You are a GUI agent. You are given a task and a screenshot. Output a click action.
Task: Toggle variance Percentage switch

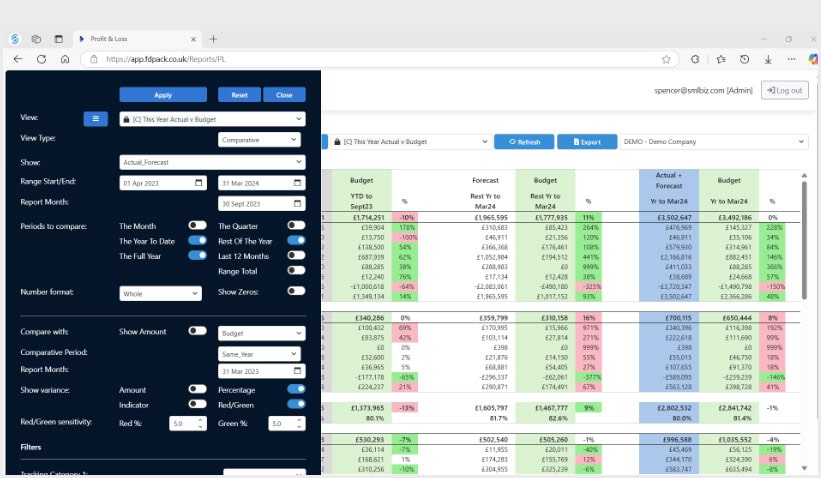coord(296,389)
